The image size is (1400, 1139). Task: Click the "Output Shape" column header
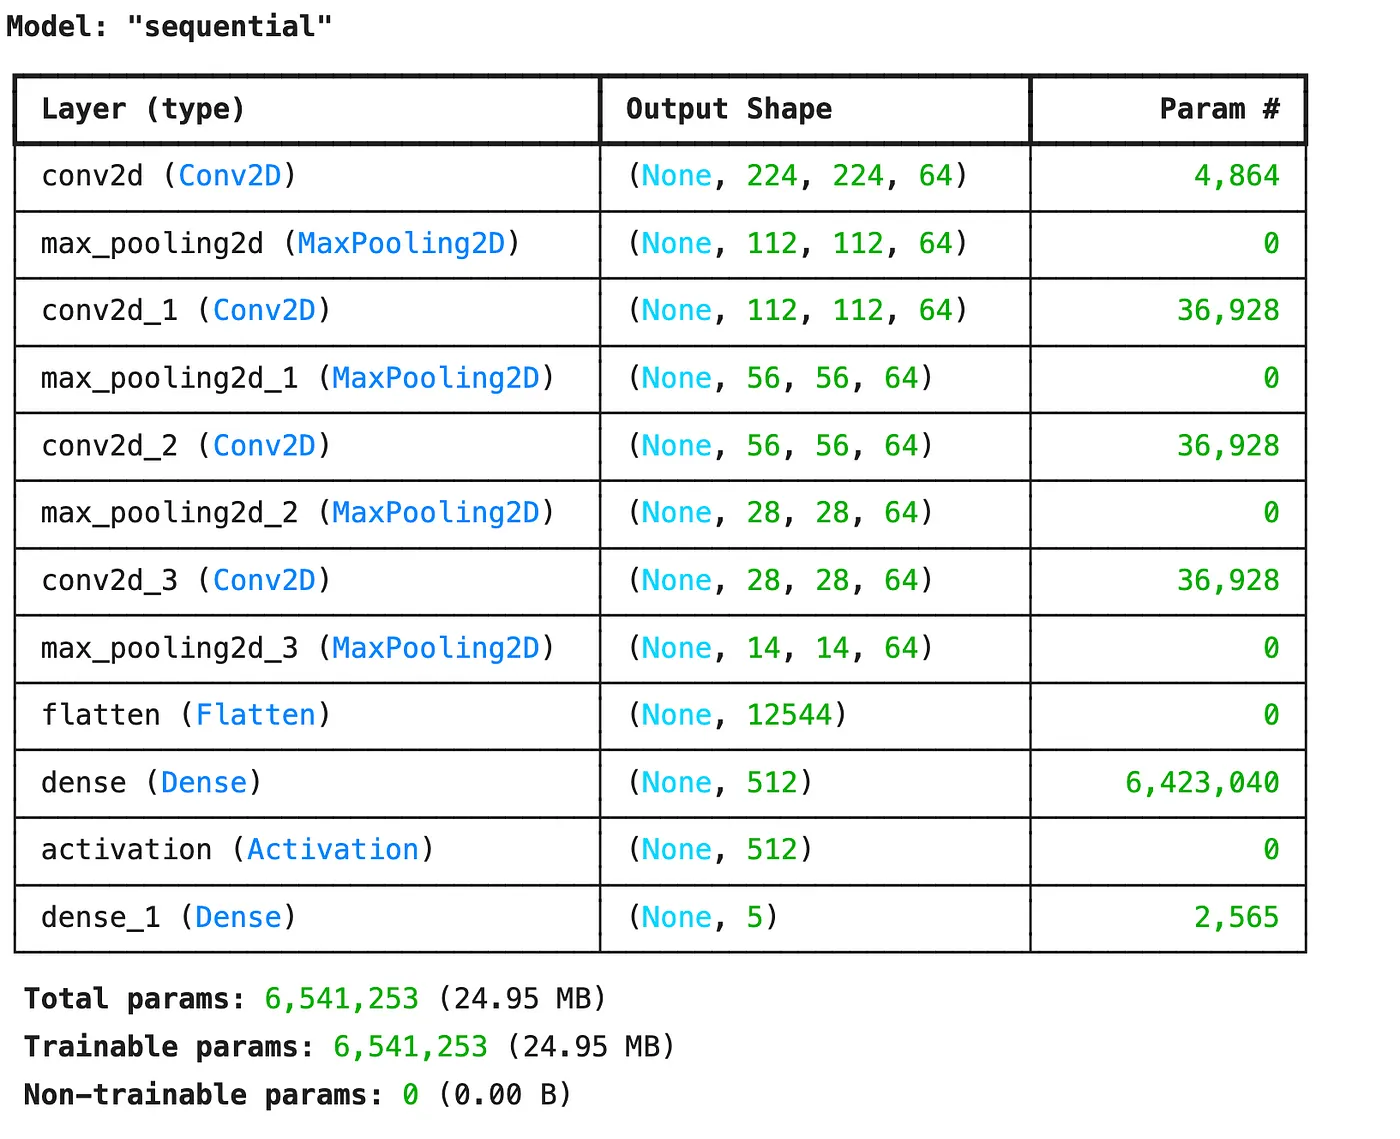coord(728,109)
